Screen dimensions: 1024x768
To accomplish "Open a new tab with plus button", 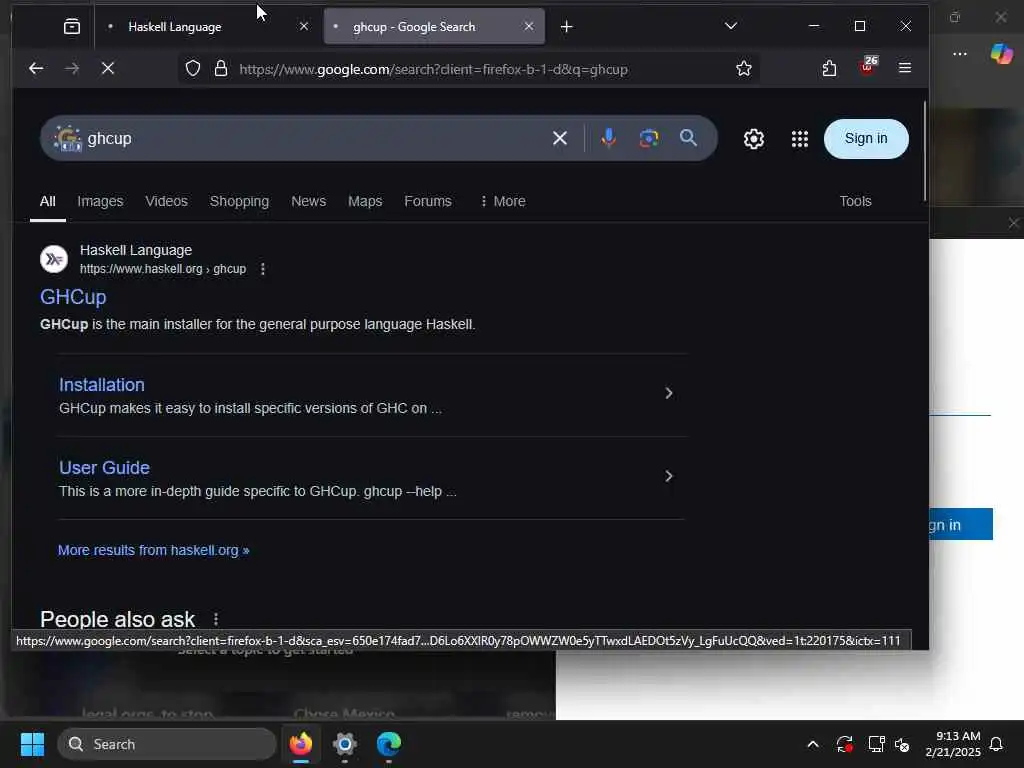I will pos(566,27).
